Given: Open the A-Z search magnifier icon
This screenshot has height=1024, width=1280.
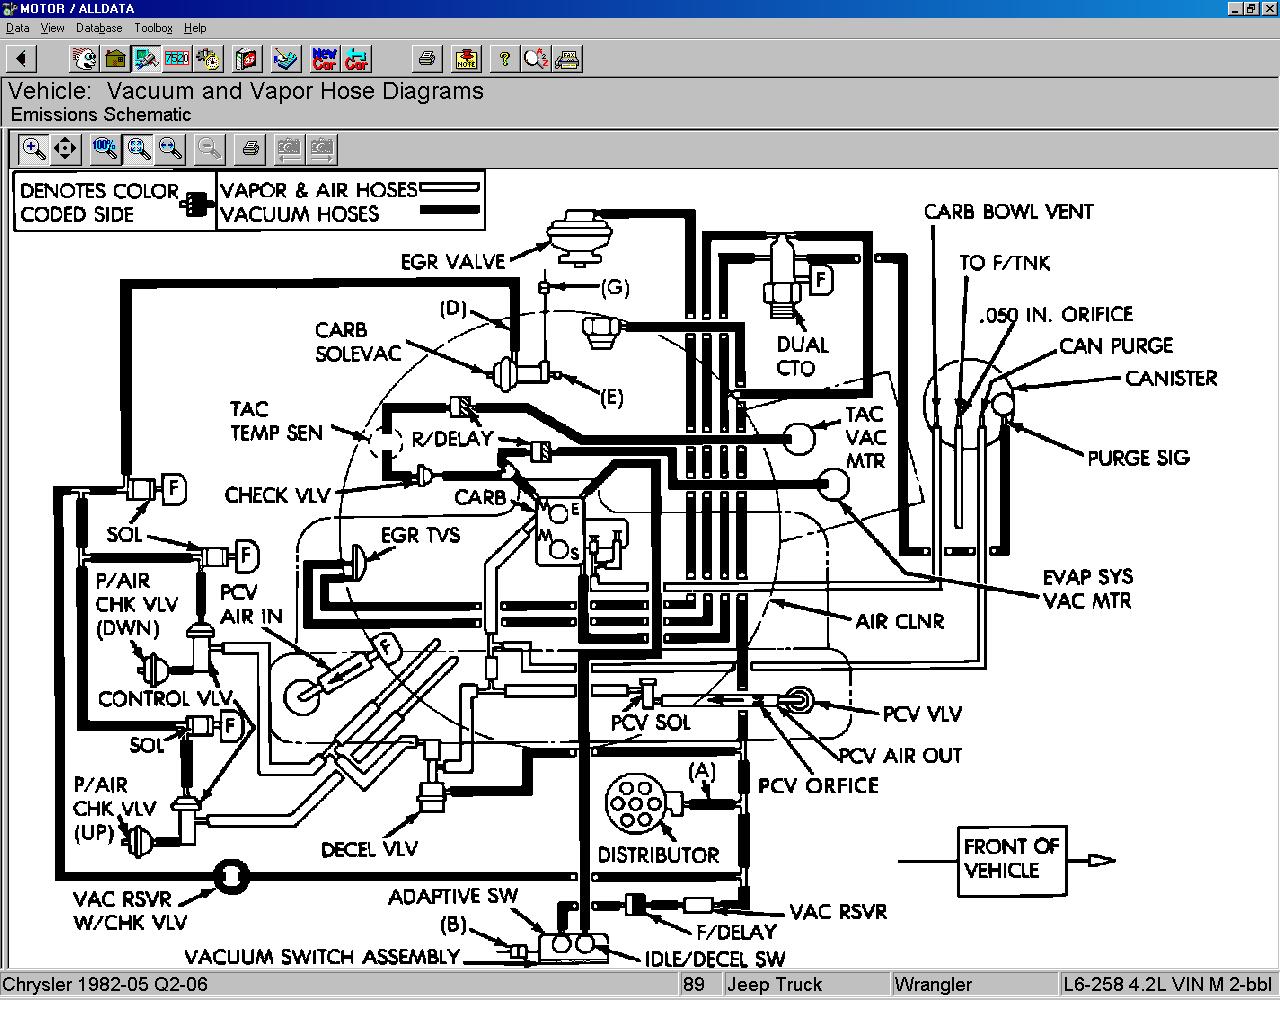Looking at the screenshot, I should click(x=536, y=59).
